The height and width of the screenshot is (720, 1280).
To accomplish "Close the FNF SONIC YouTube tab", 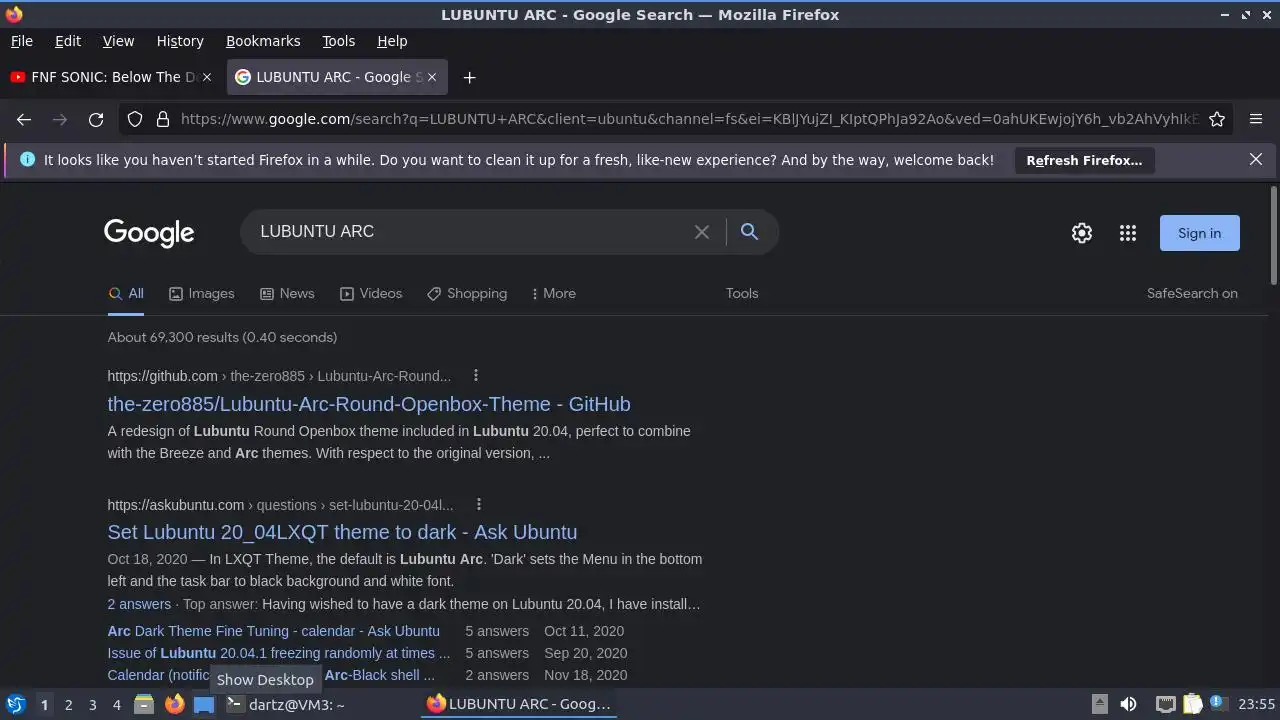I will 207,77.
